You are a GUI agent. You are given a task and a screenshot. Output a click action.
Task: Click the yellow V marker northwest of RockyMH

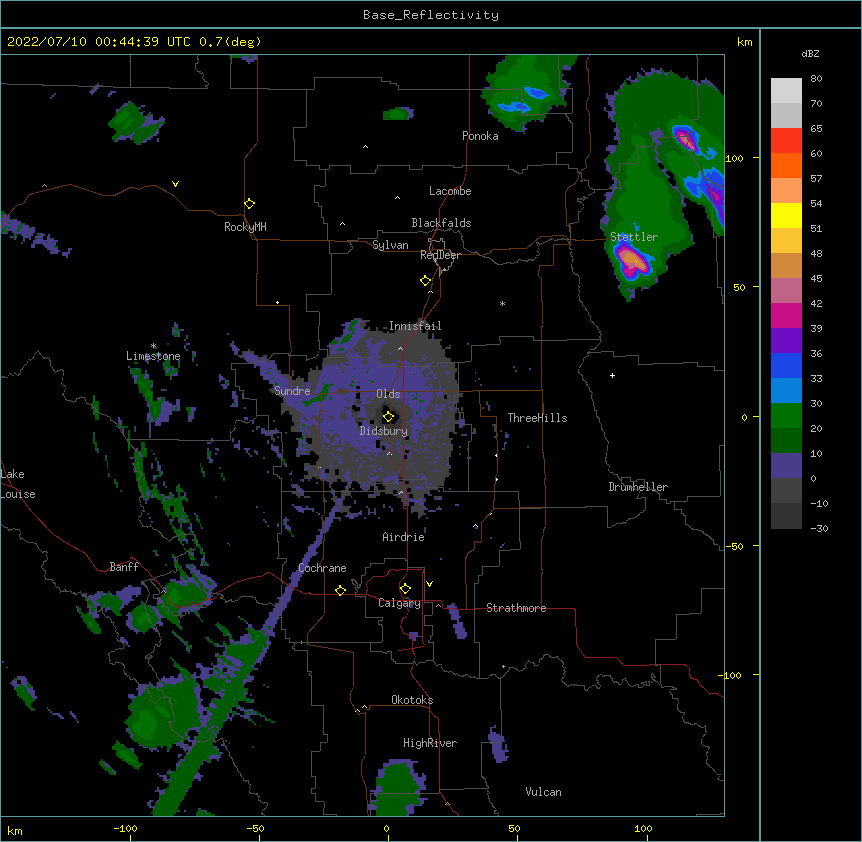(175, 184)
